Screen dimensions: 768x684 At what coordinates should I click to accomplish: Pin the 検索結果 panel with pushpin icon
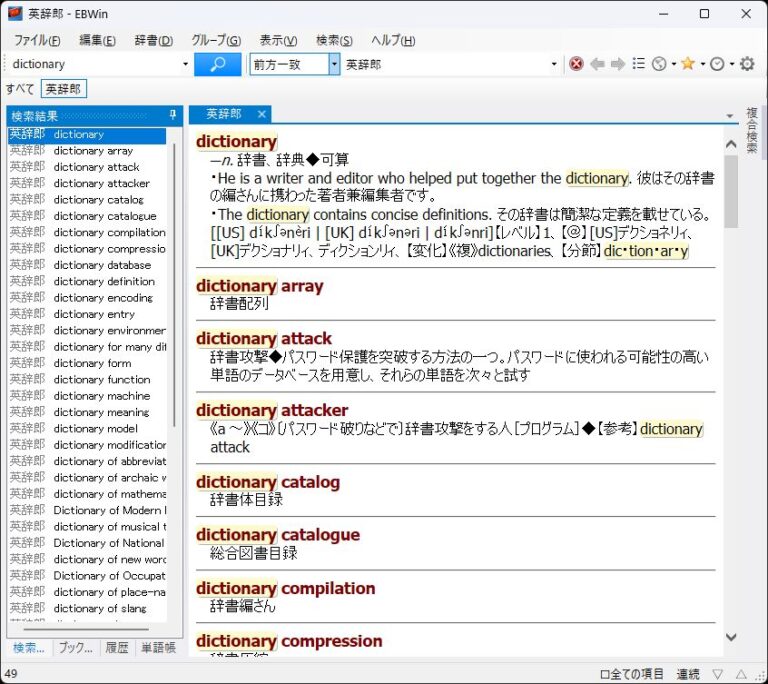tap(173, 116)
